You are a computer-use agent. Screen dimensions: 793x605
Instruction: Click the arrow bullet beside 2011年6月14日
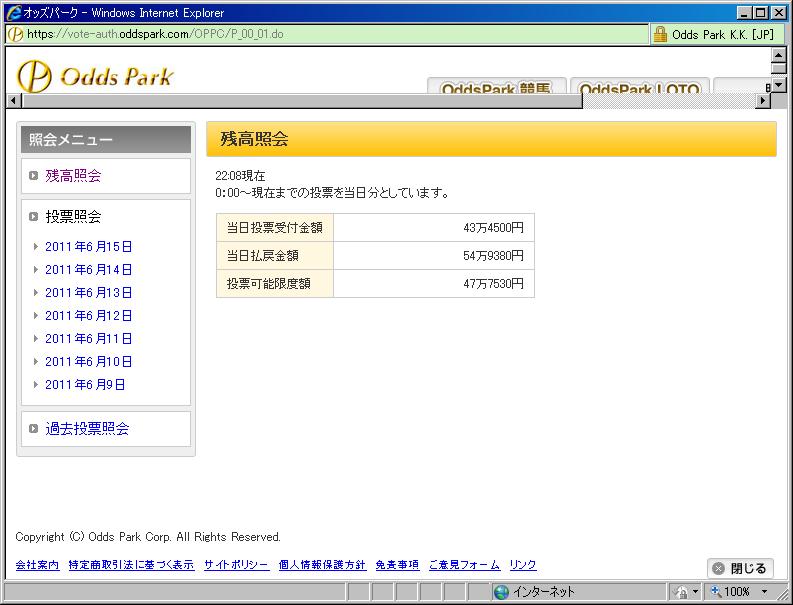click(x=35, y=270)
